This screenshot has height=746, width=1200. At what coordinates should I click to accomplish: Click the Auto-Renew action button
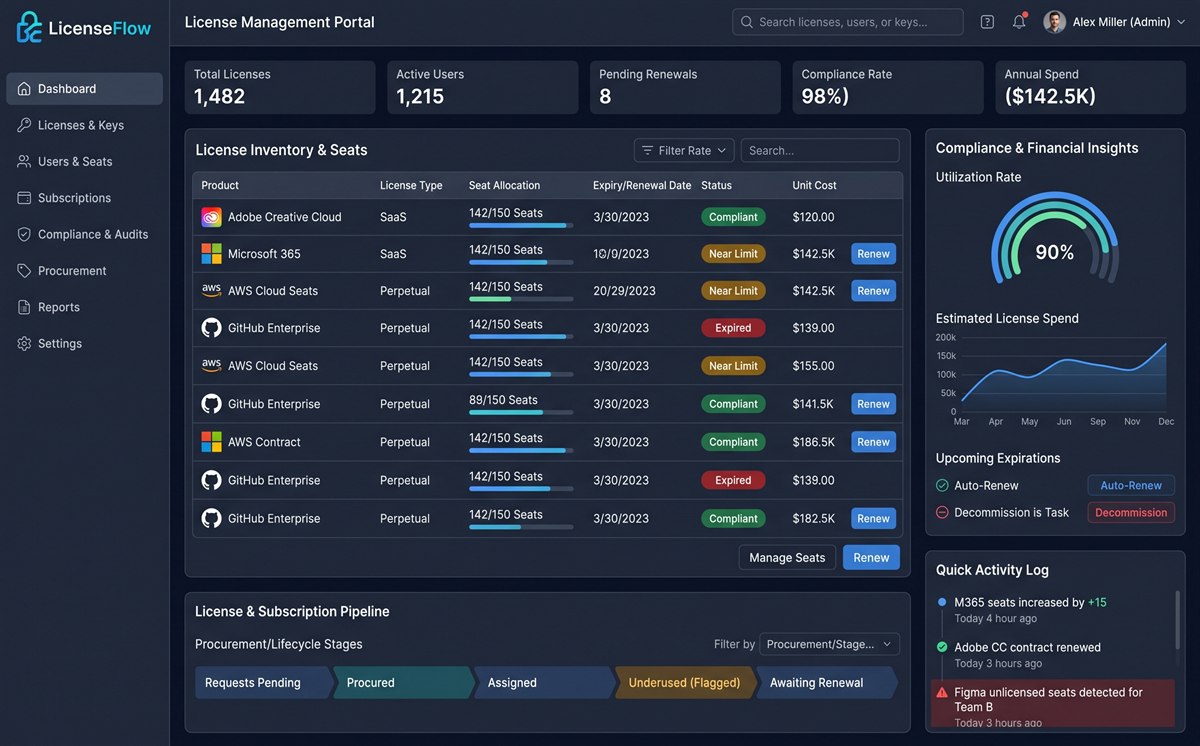tap(1131, 485)
